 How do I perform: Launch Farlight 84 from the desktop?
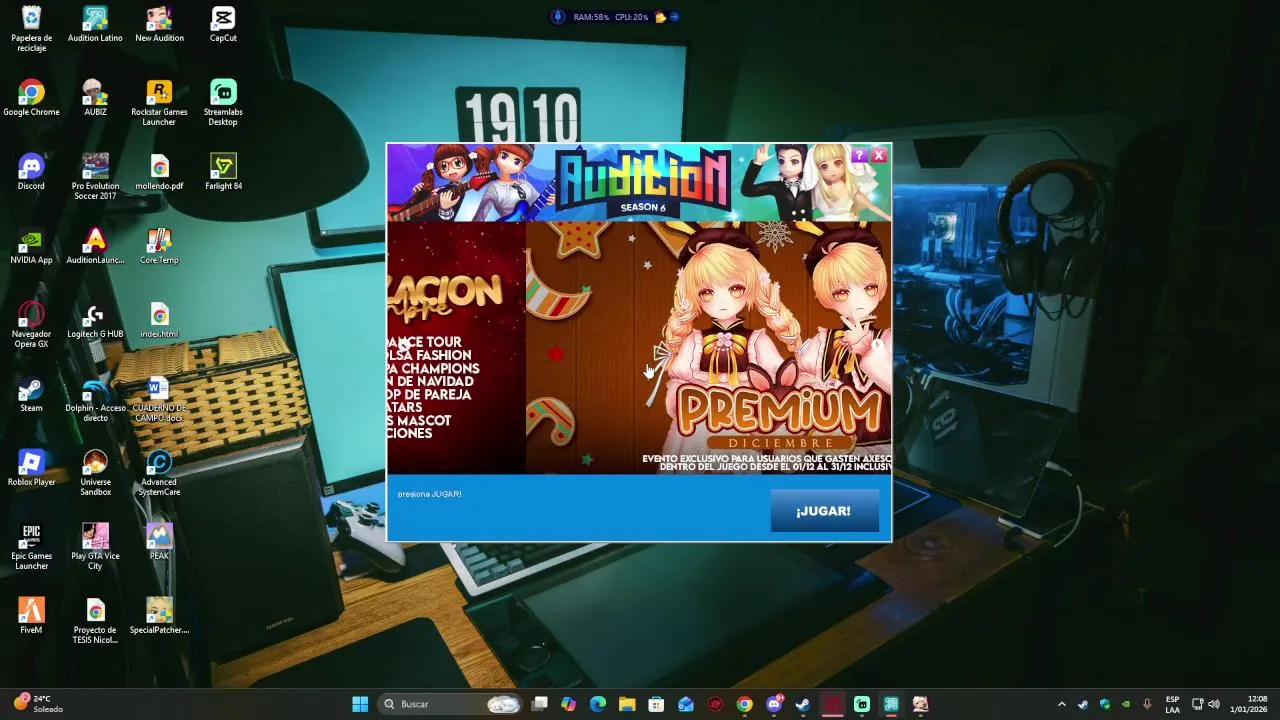223,172
